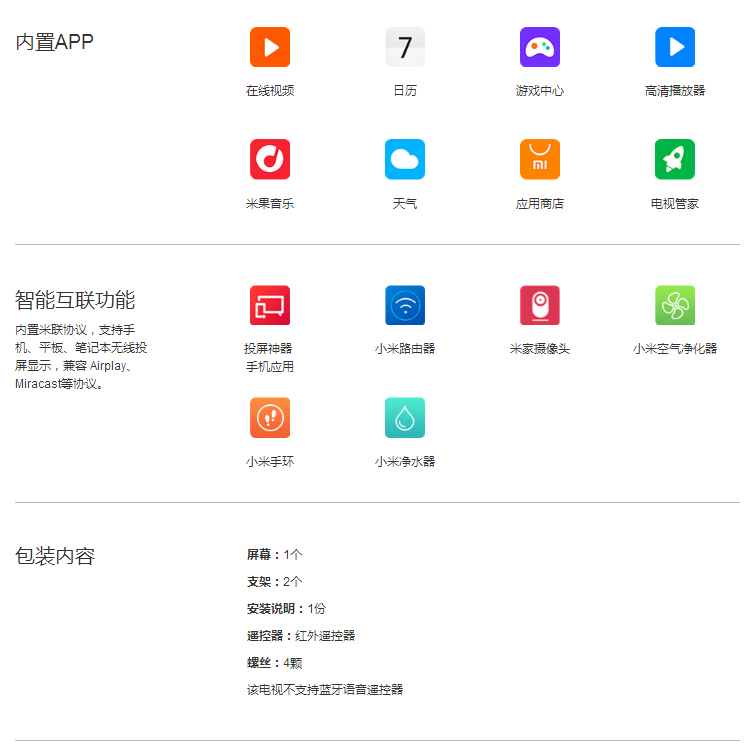Viewport: 750px width, 753px height.
Task: Select the teal 小米净水器 droplet icon
Action: coord(405,417)
